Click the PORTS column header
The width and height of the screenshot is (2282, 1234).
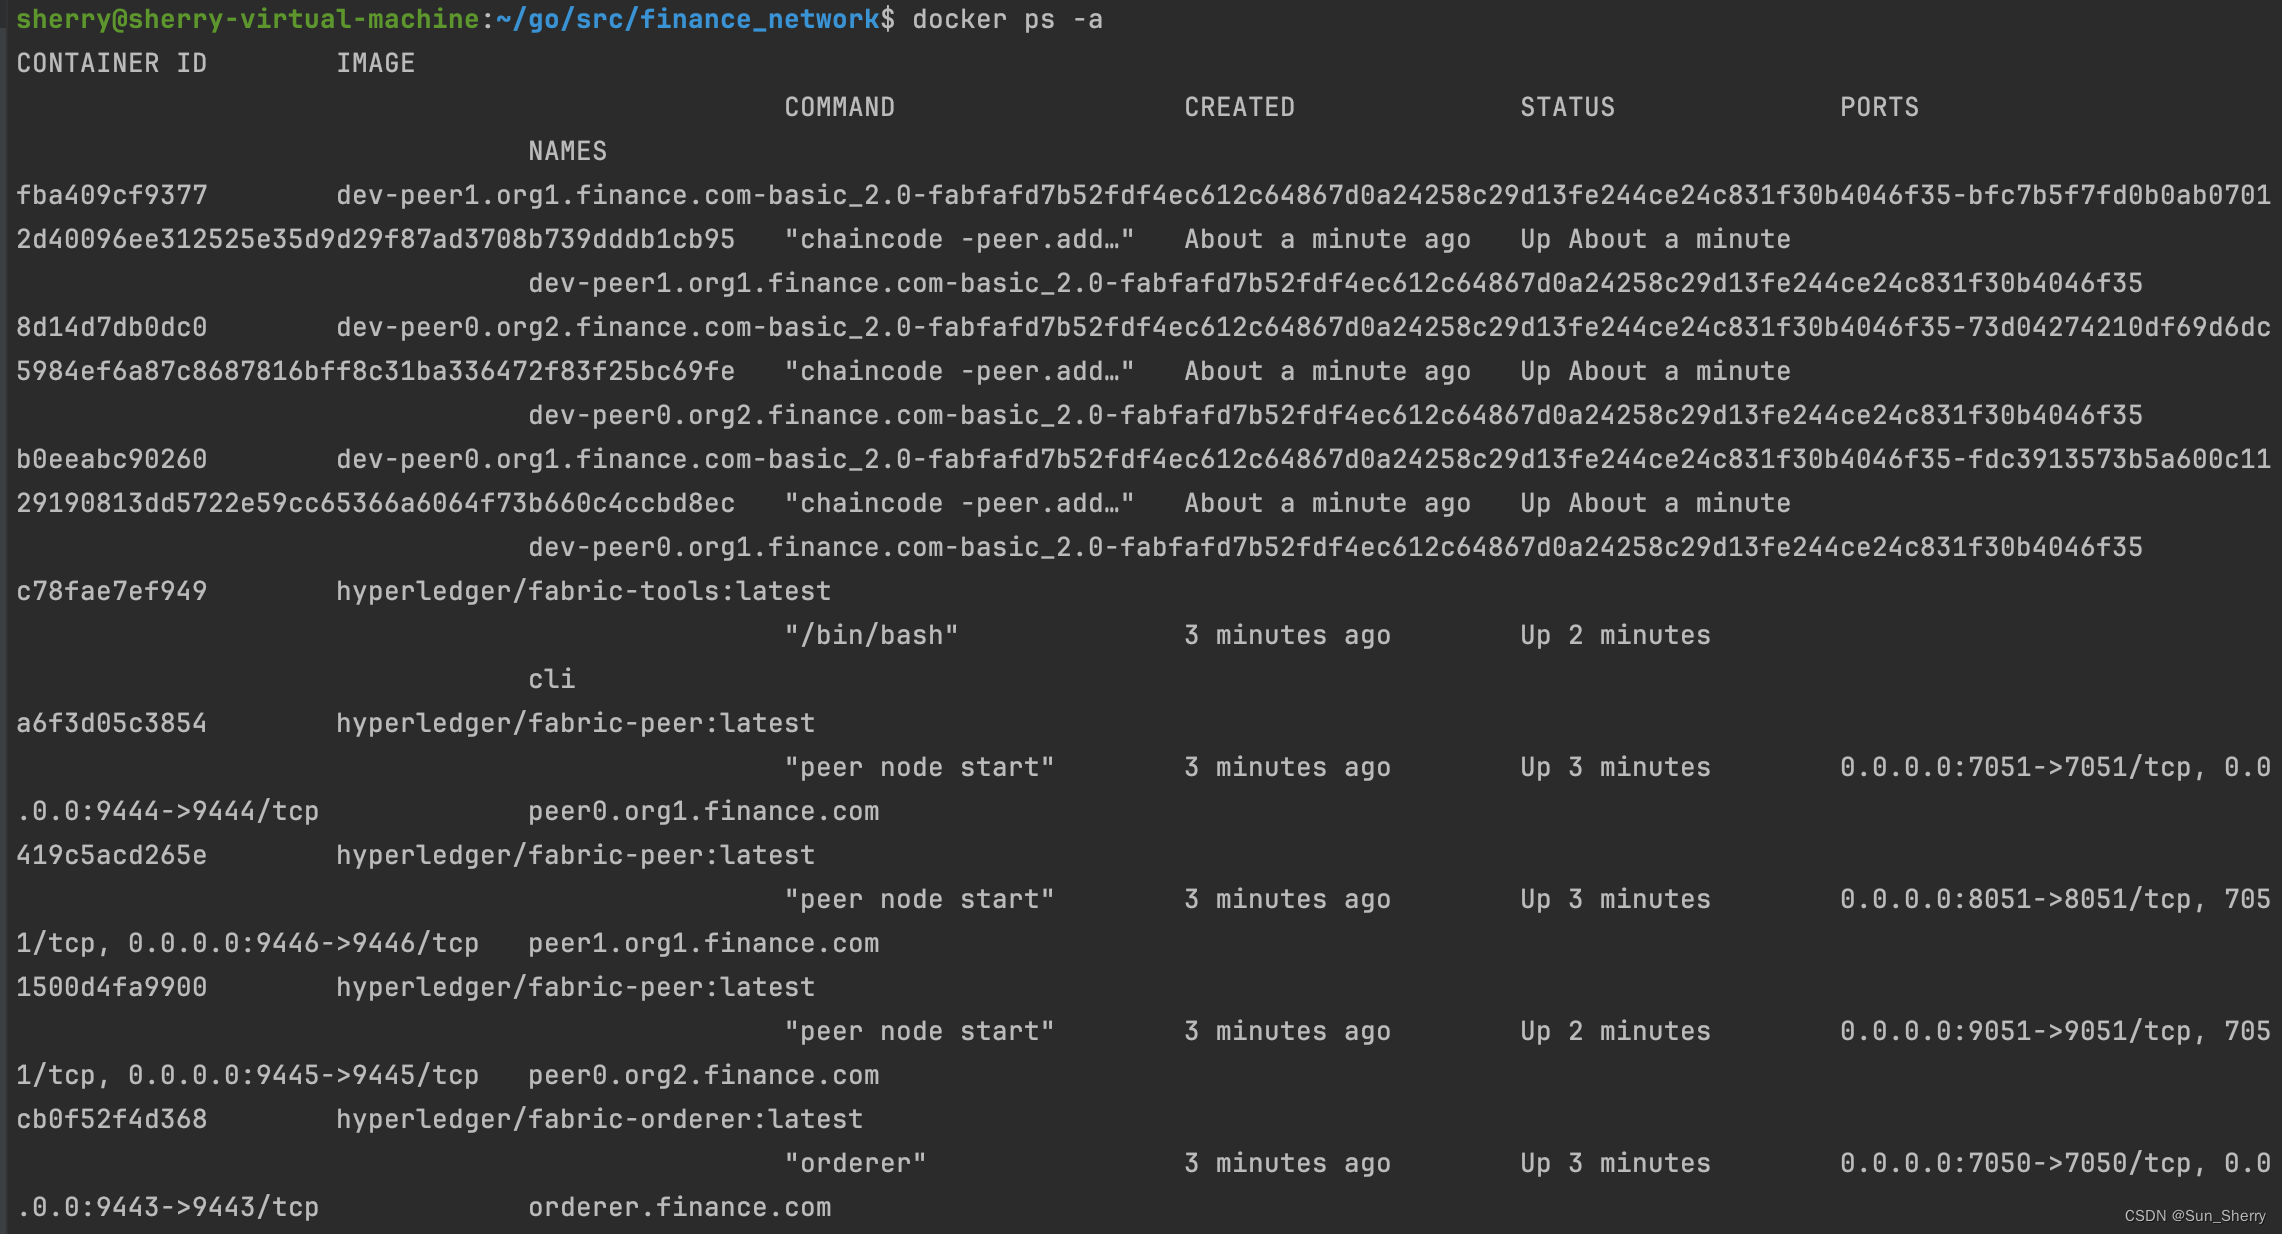pyautogui.click(x=1880, y=108)
